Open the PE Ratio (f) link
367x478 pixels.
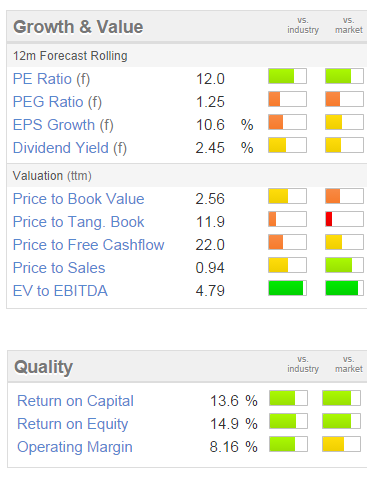click(51, 79)
